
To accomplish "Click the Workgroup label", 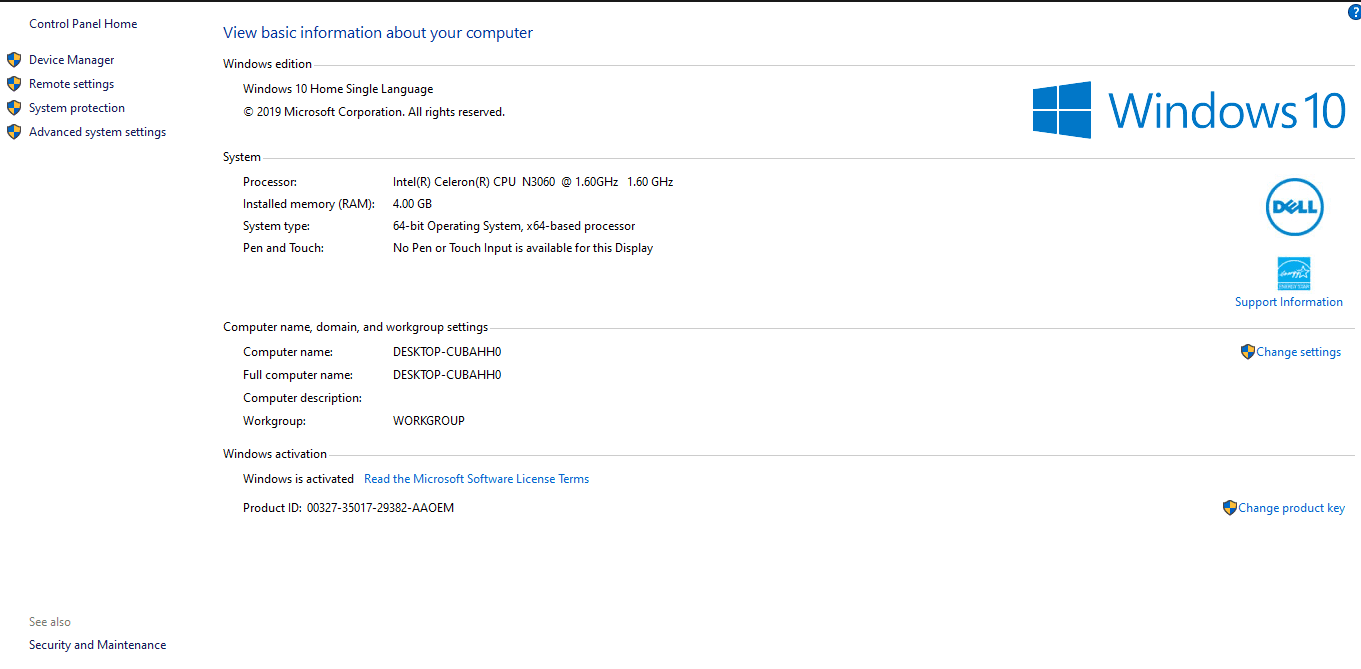I will [x=274, y=421].
